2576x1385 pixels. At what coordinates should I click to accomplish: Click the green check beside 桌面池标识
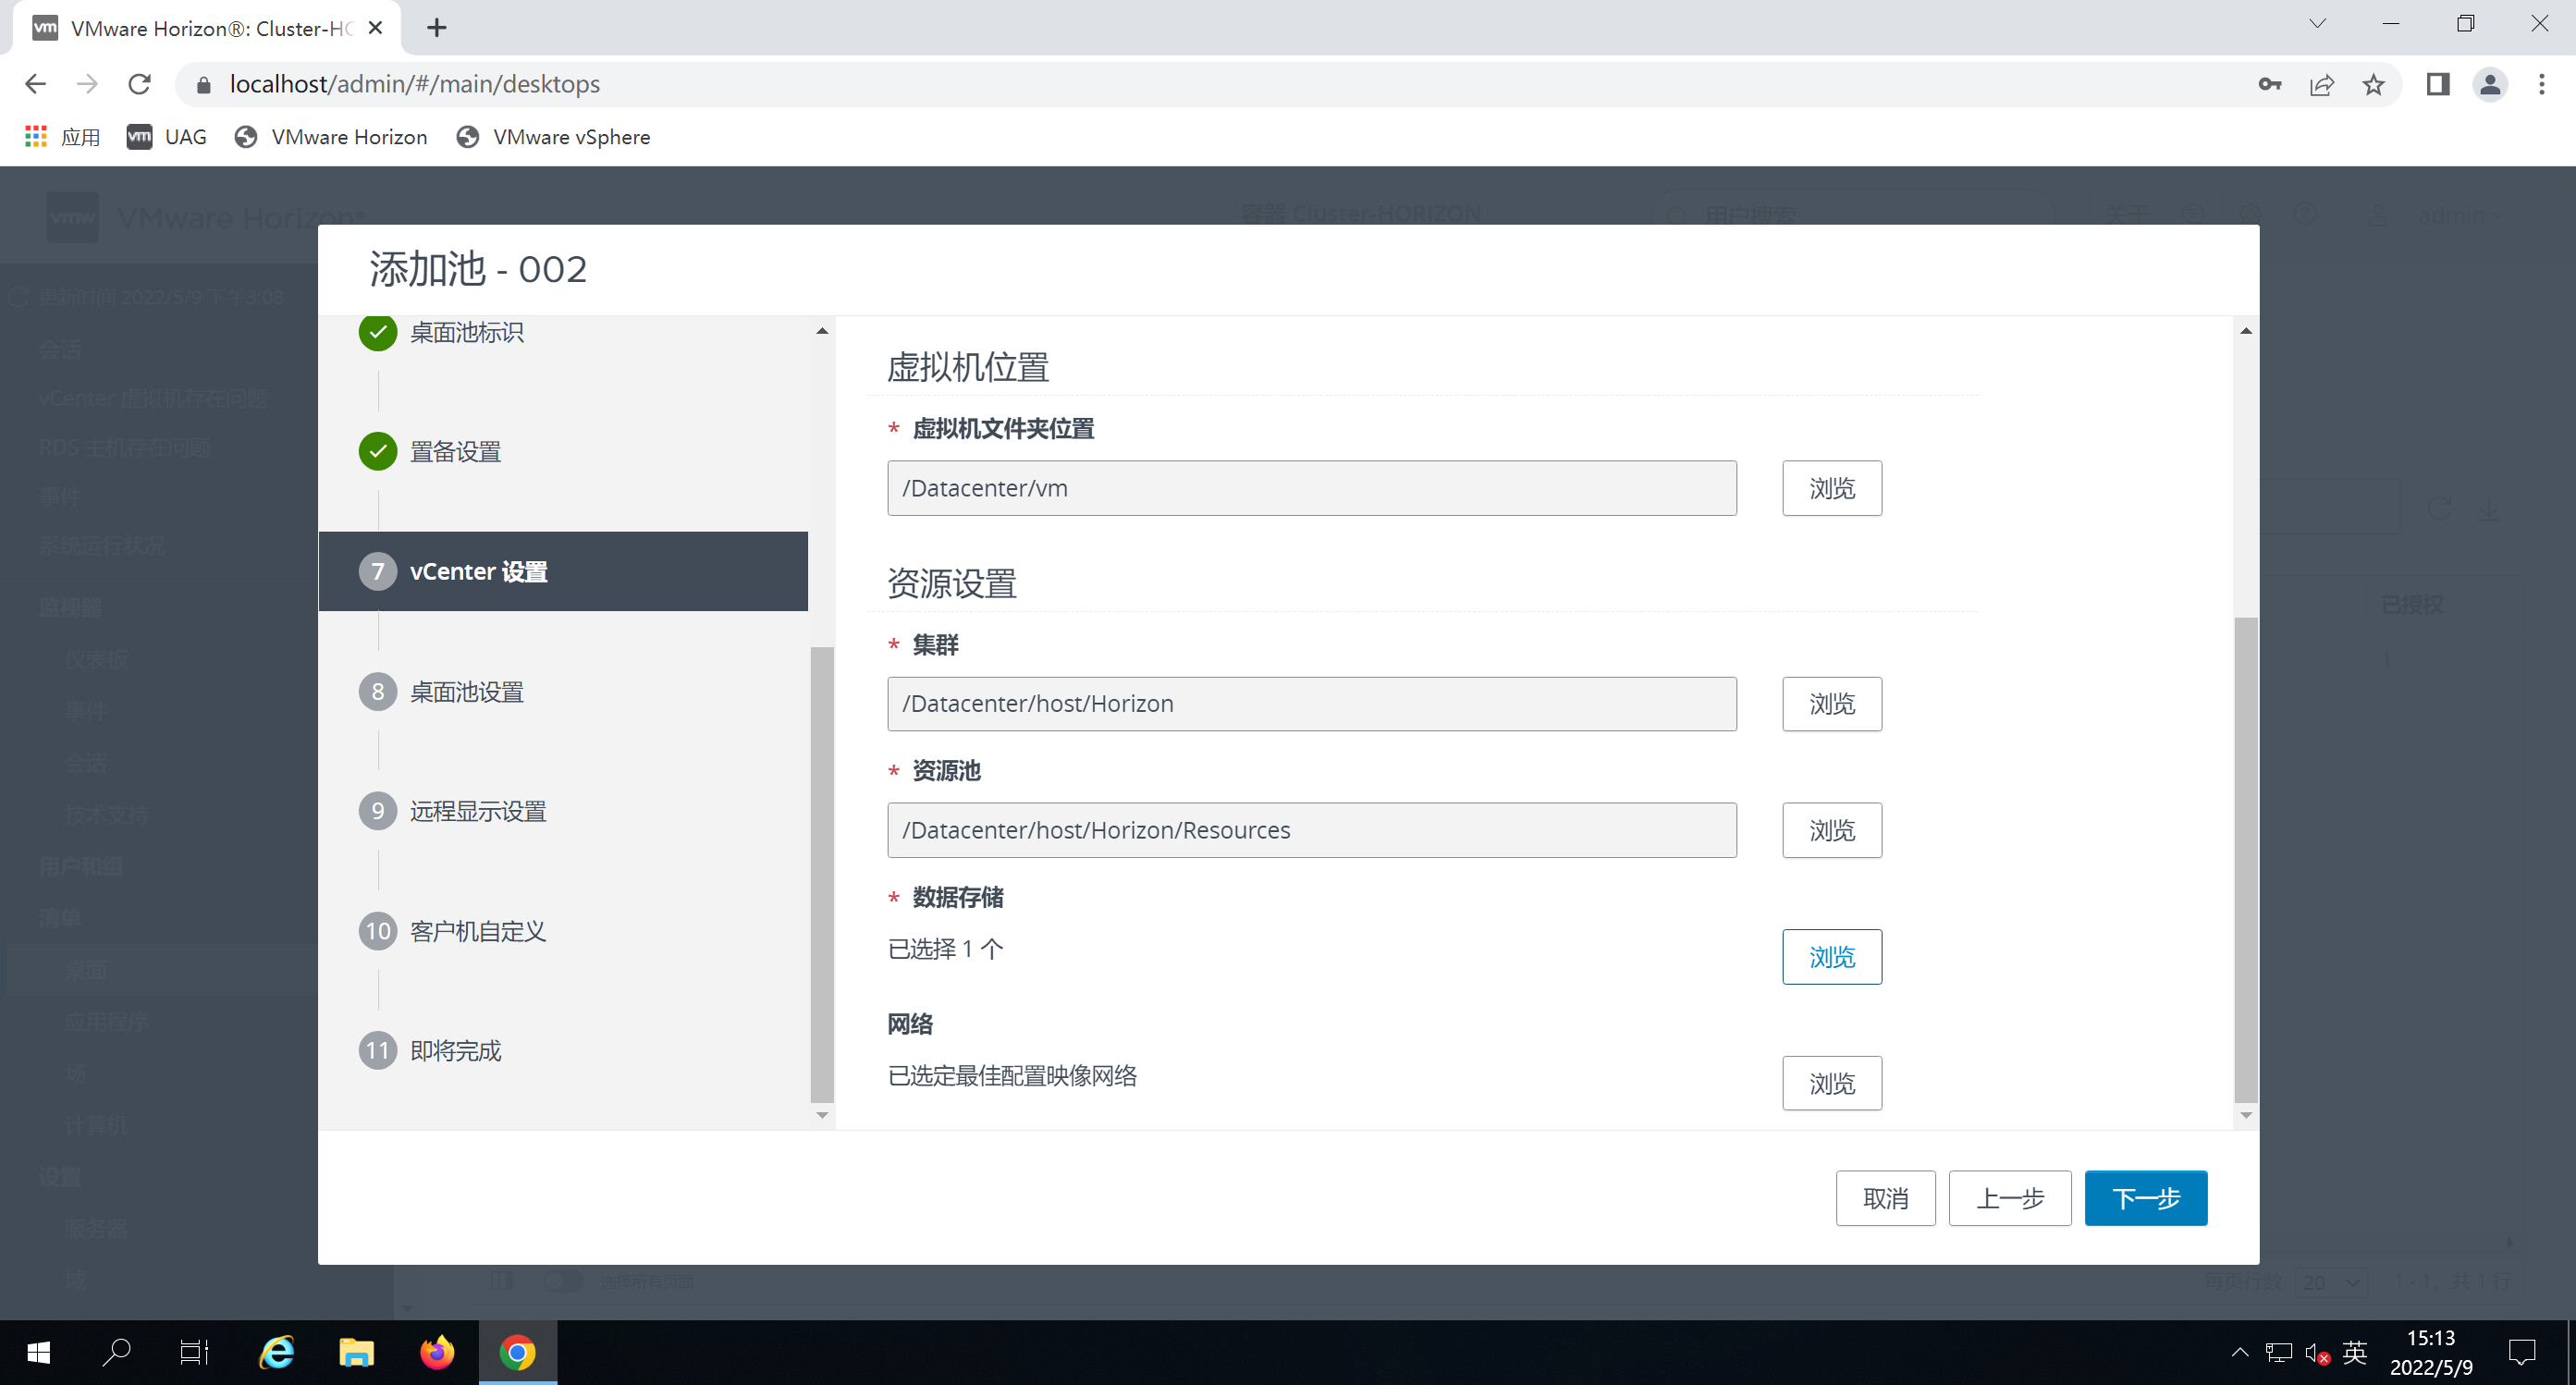pyautogui.click(x=378, y=333)
